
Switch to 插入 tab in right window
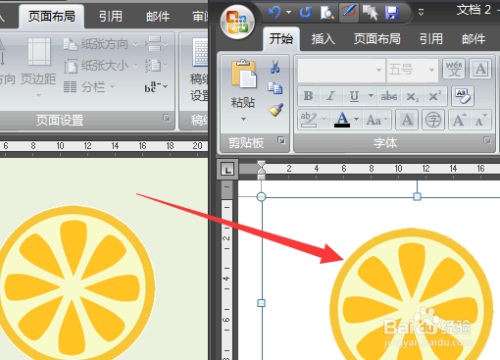coord(323,39)
